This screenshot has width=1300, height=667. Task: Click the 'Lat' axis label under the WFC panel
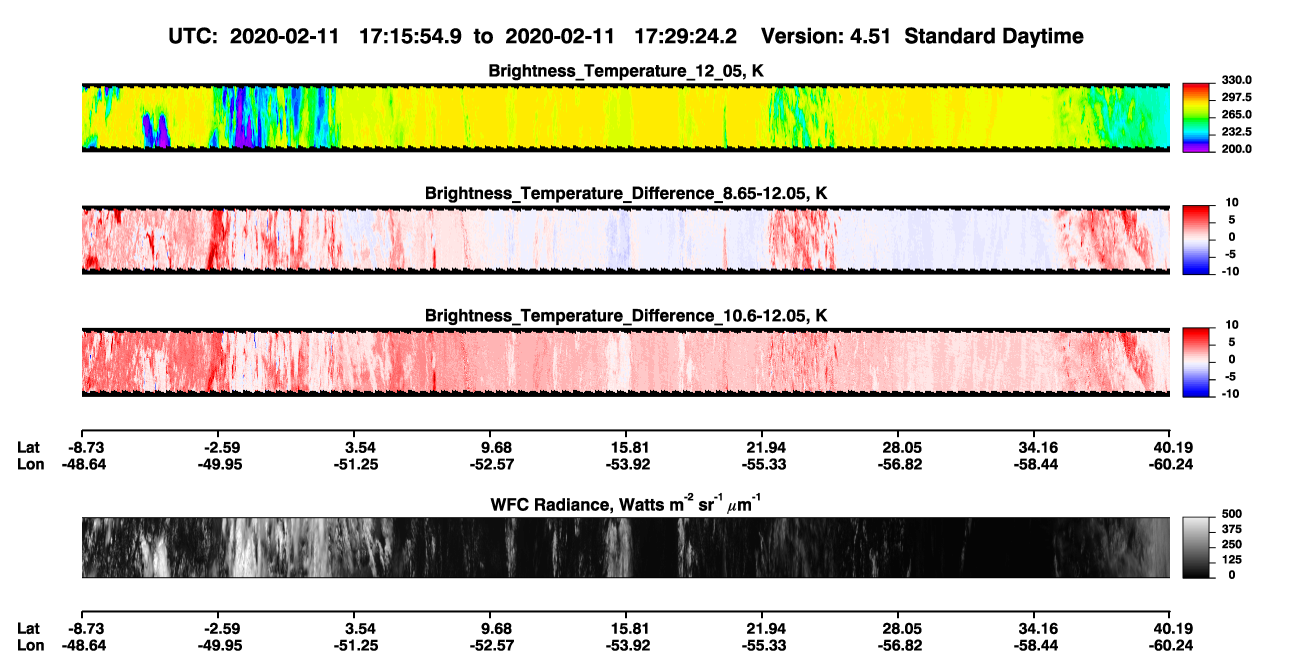click(29, 628)
